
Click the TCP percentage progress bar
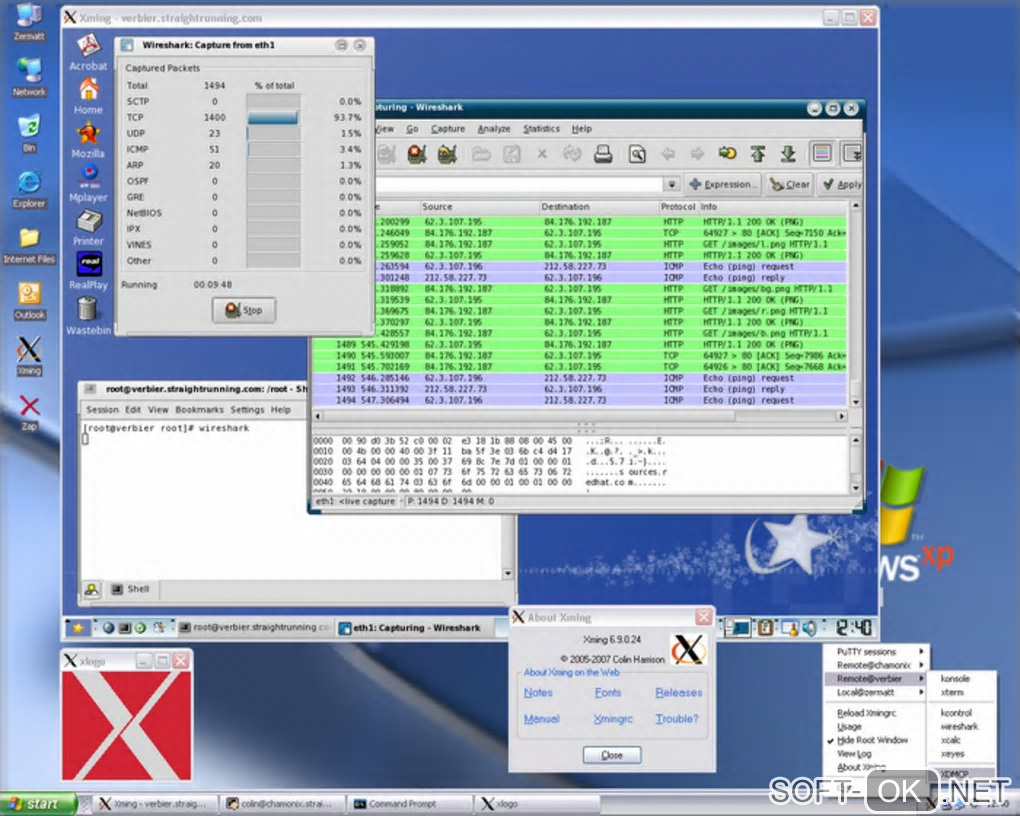tap(273, 118)
